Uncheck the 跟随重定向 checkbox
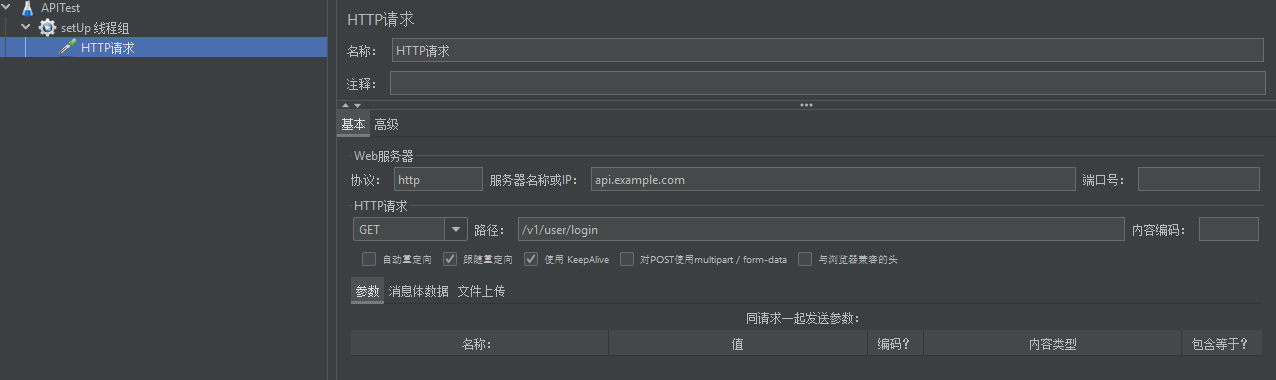The image size is (1276, 380). point(450,259)
